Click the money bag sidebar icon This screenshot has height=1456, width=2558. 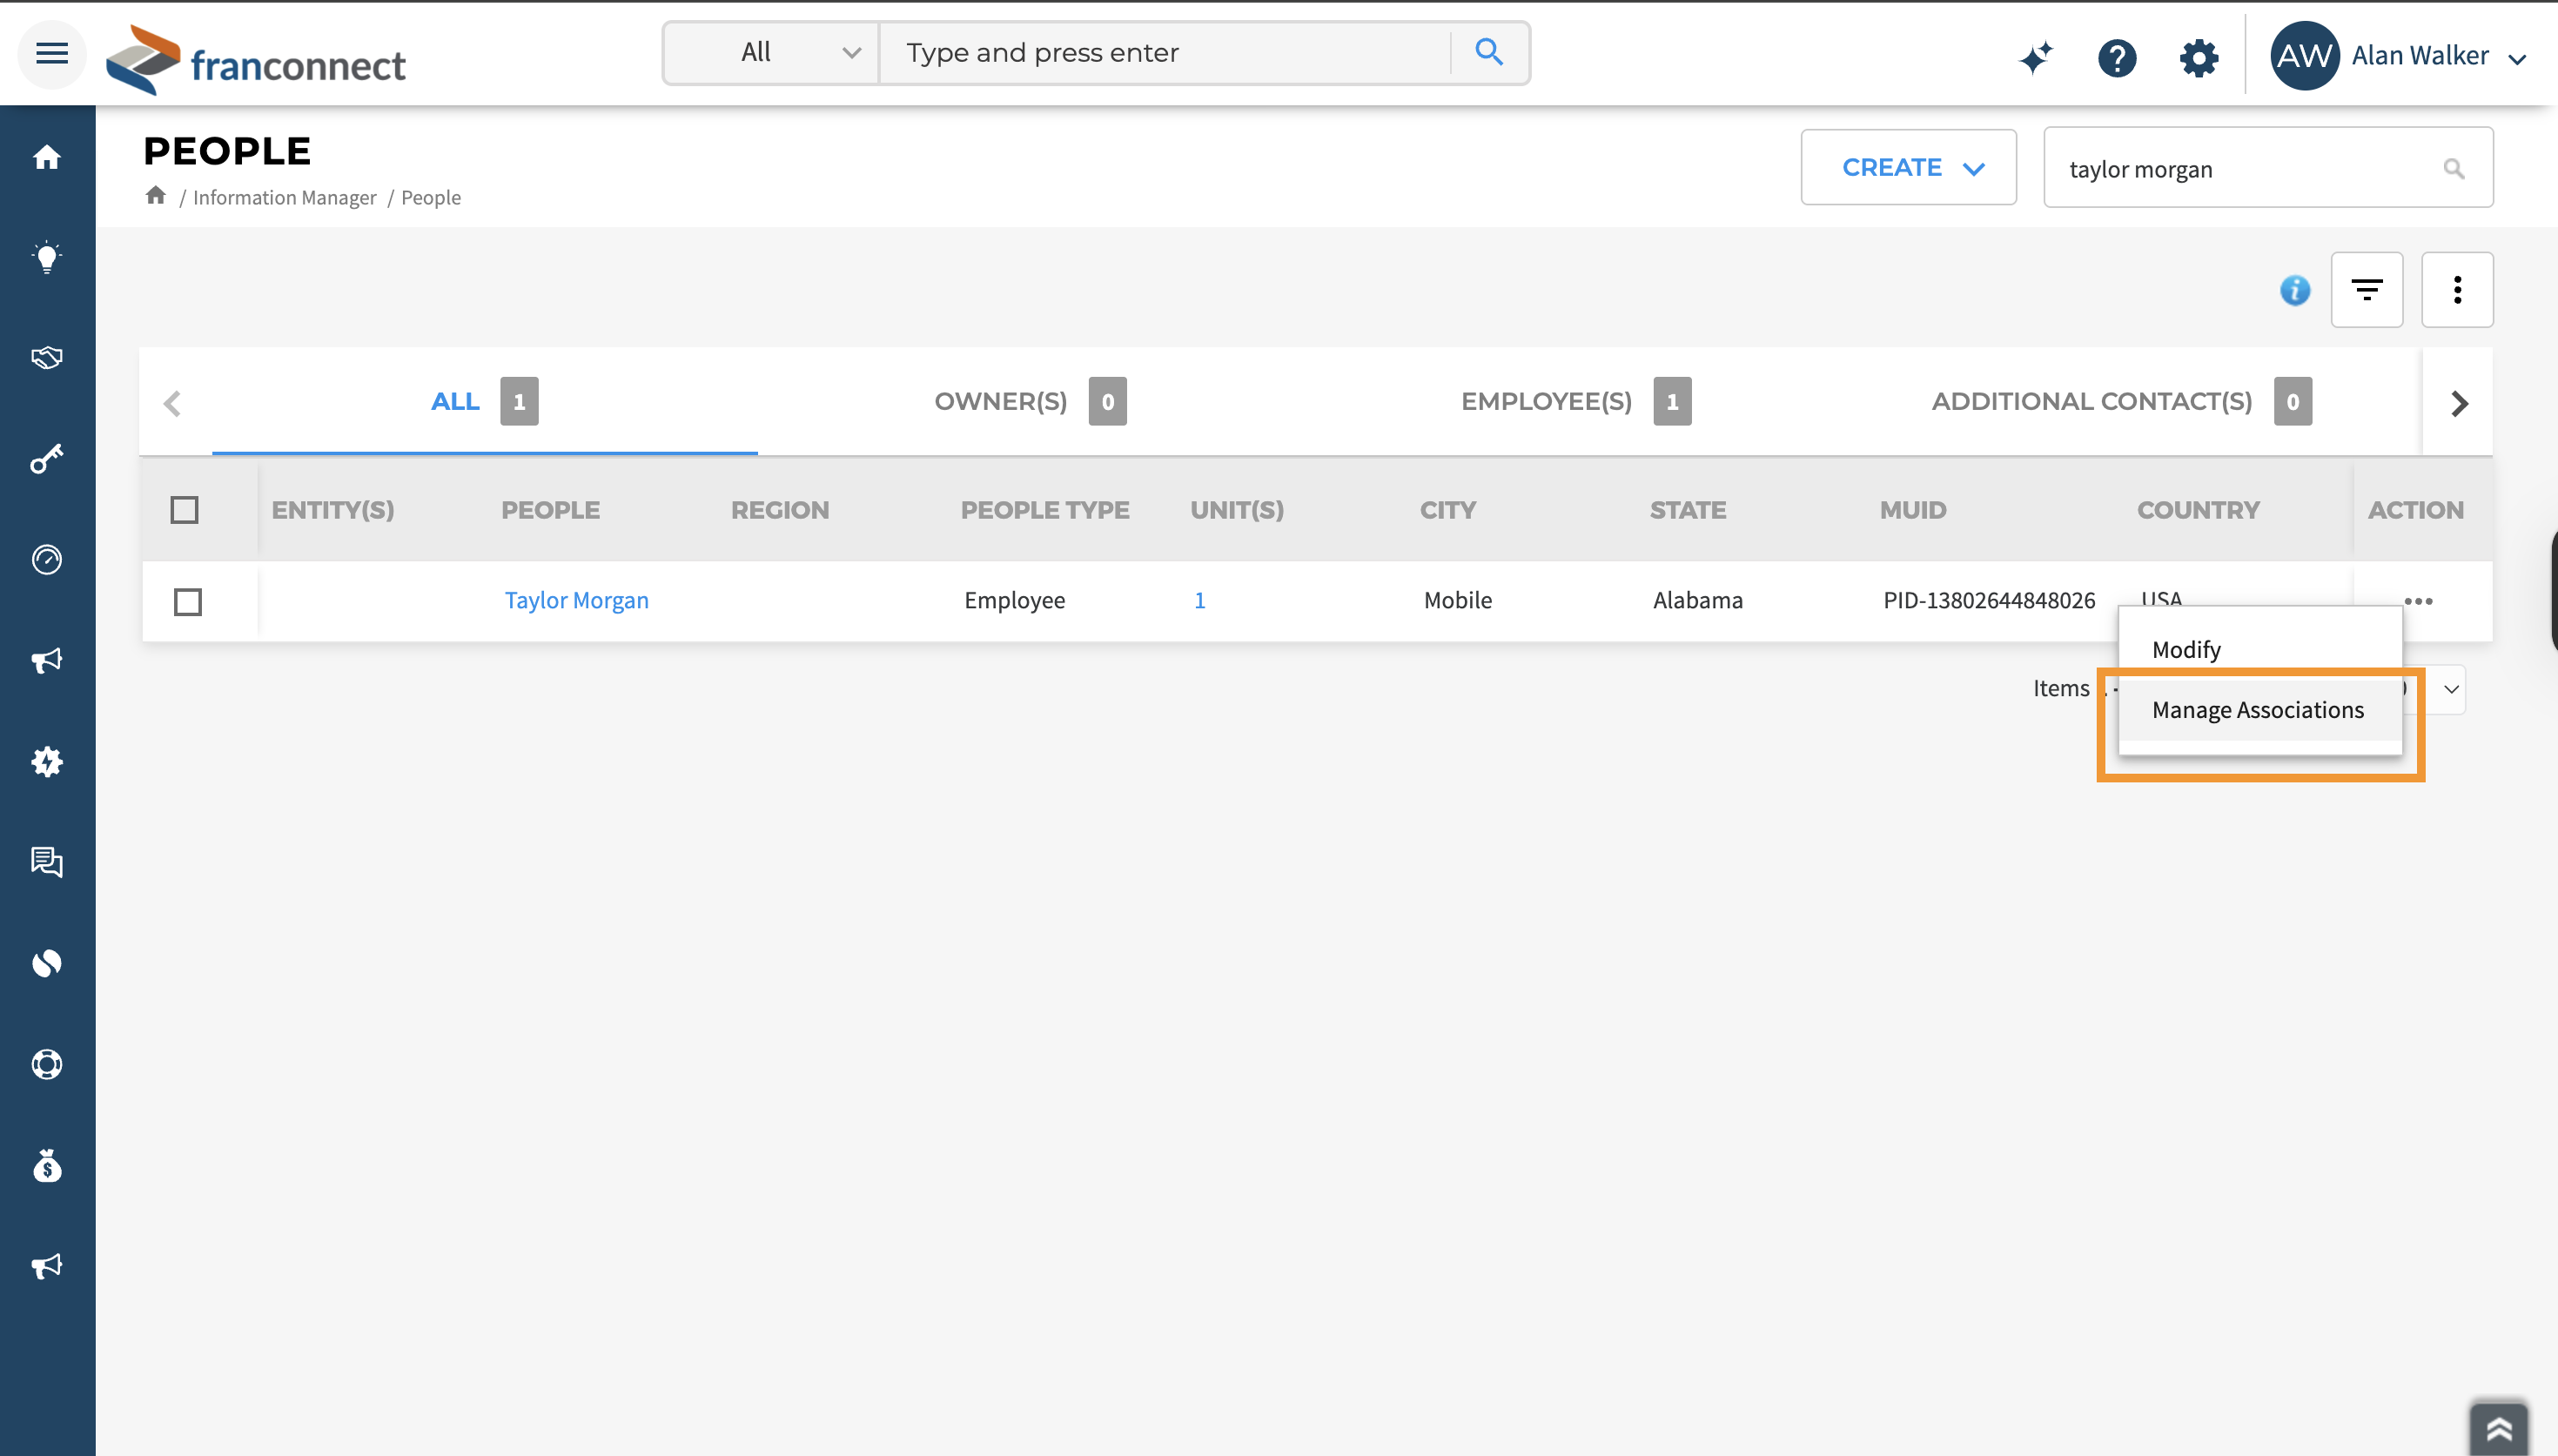tap(47, 1166)
